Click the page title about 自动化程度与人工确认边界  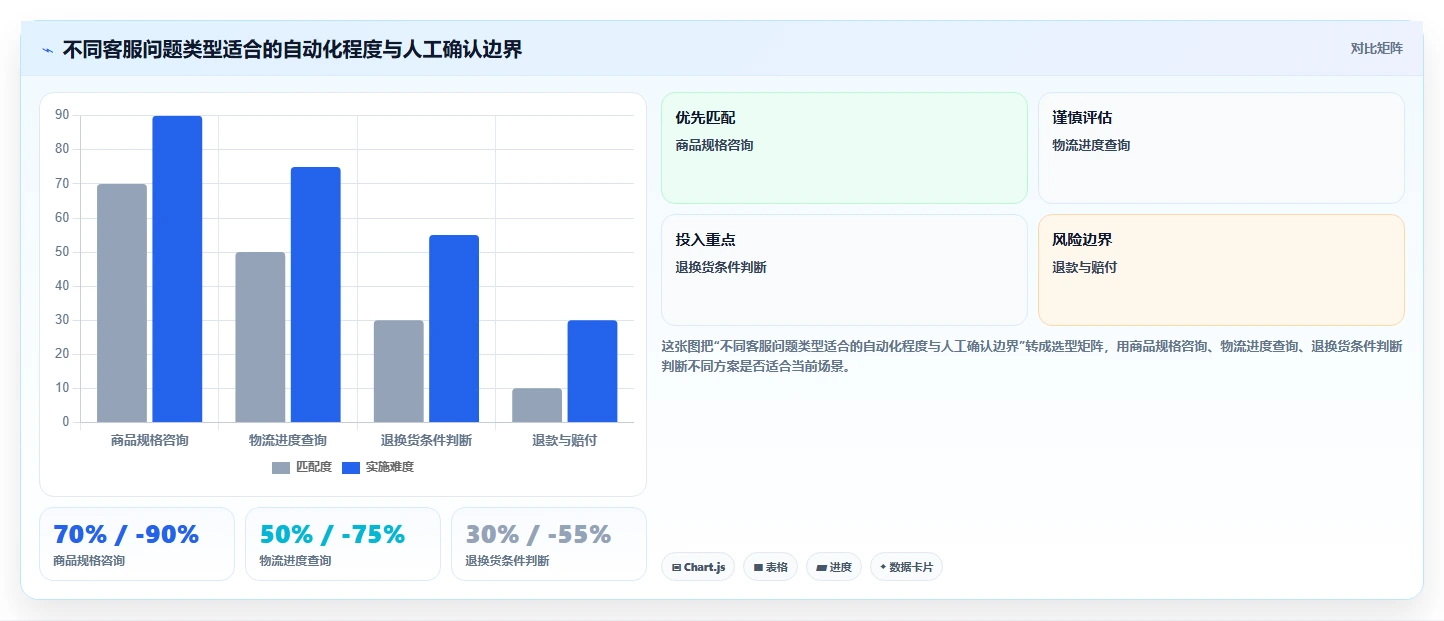(x=292, y=49)
